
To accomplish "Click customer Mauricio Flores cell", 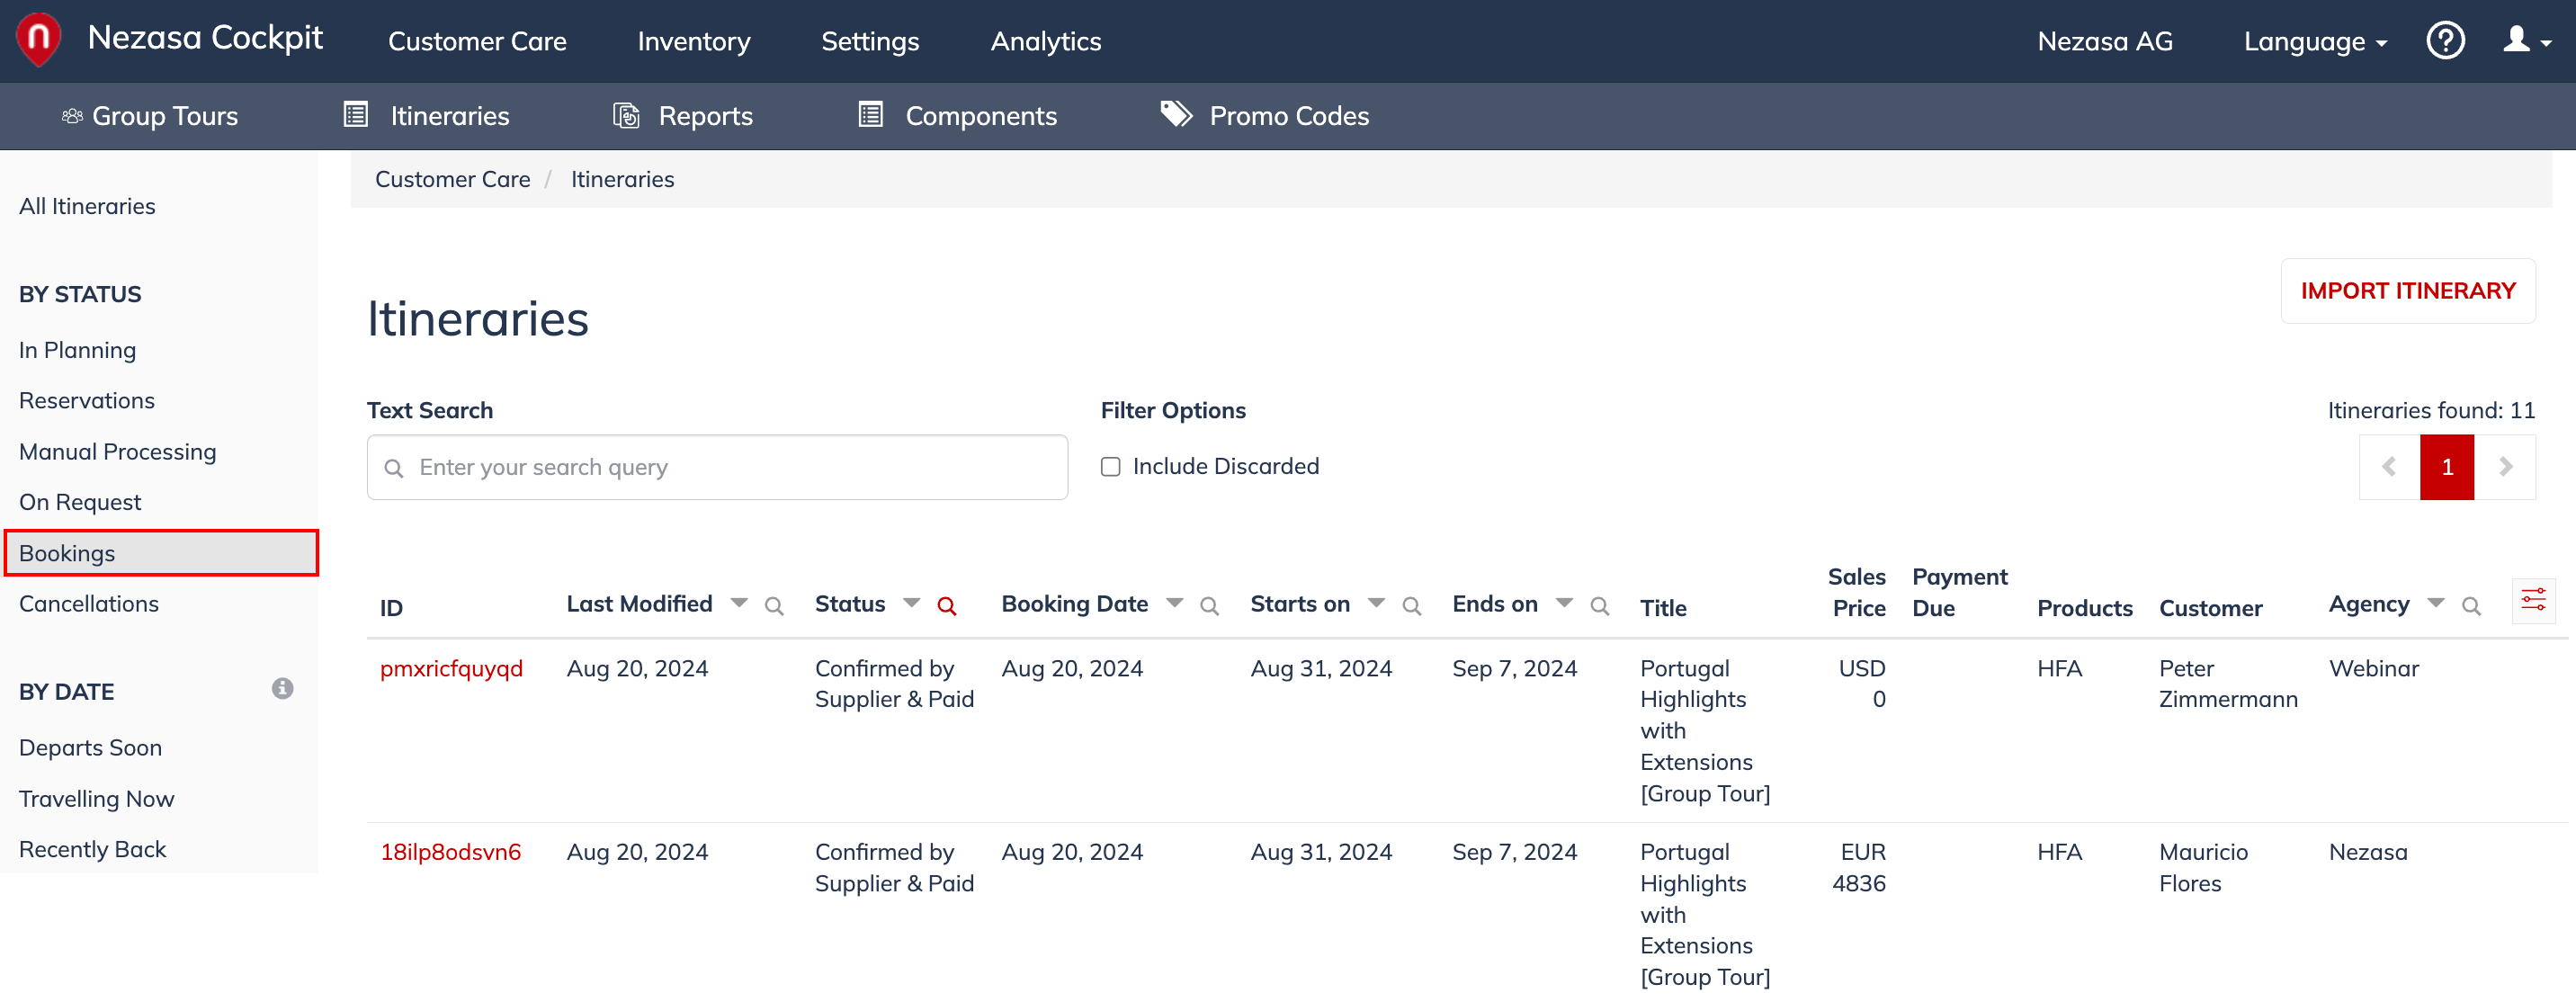I will [2203, 868].
